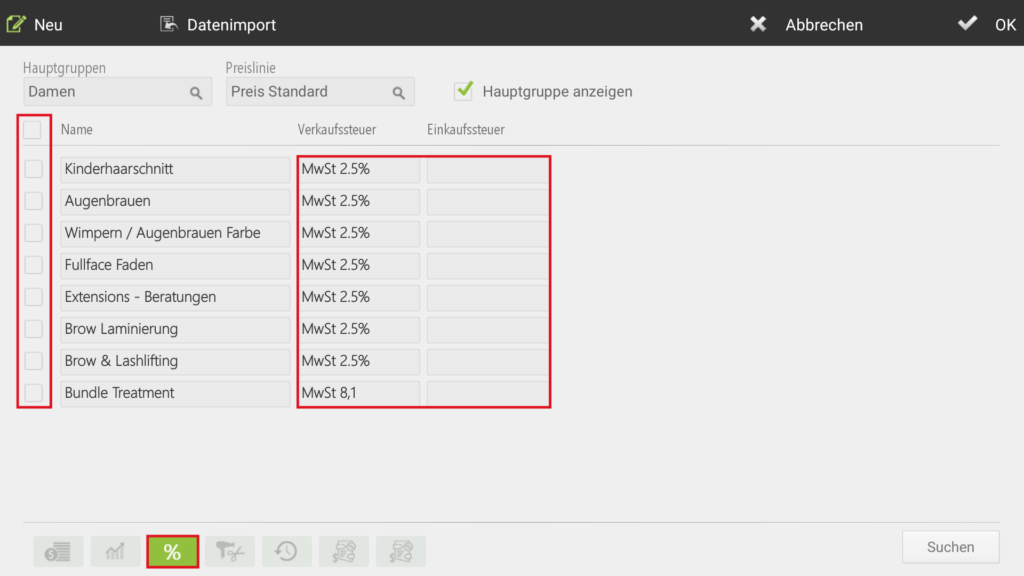Click the Neu pencil icon
Viewport: 1024px width, 576px height.
[x=16, y=24]
